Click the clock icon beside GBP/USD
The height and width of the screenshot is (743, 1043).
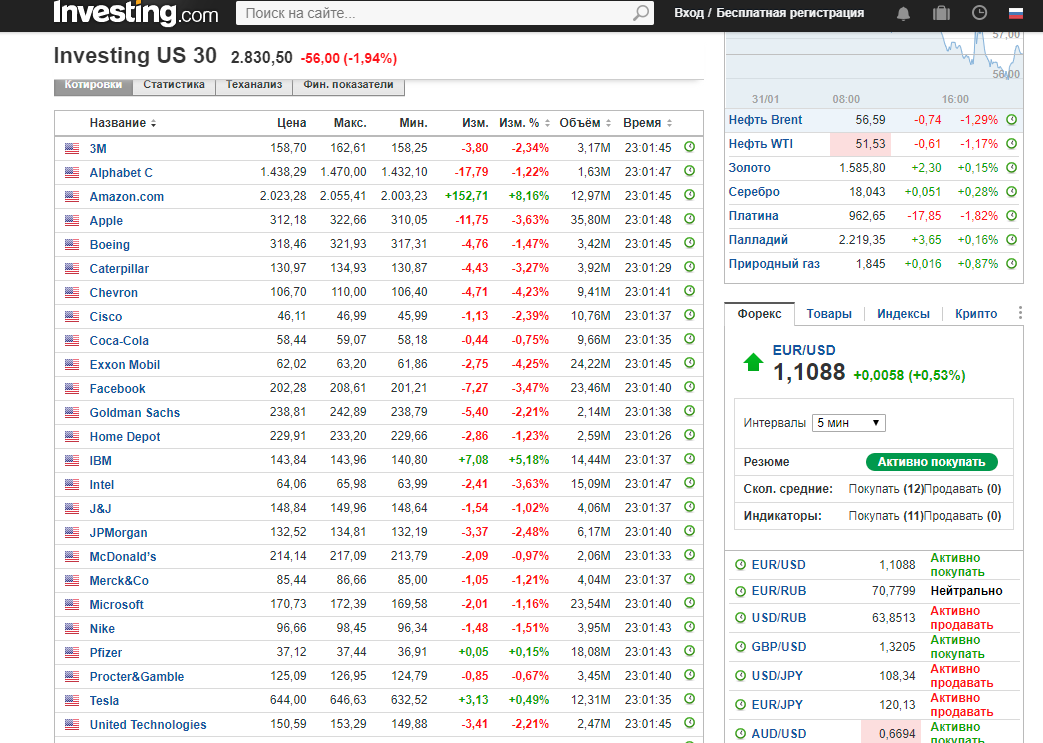click(740, 647)
